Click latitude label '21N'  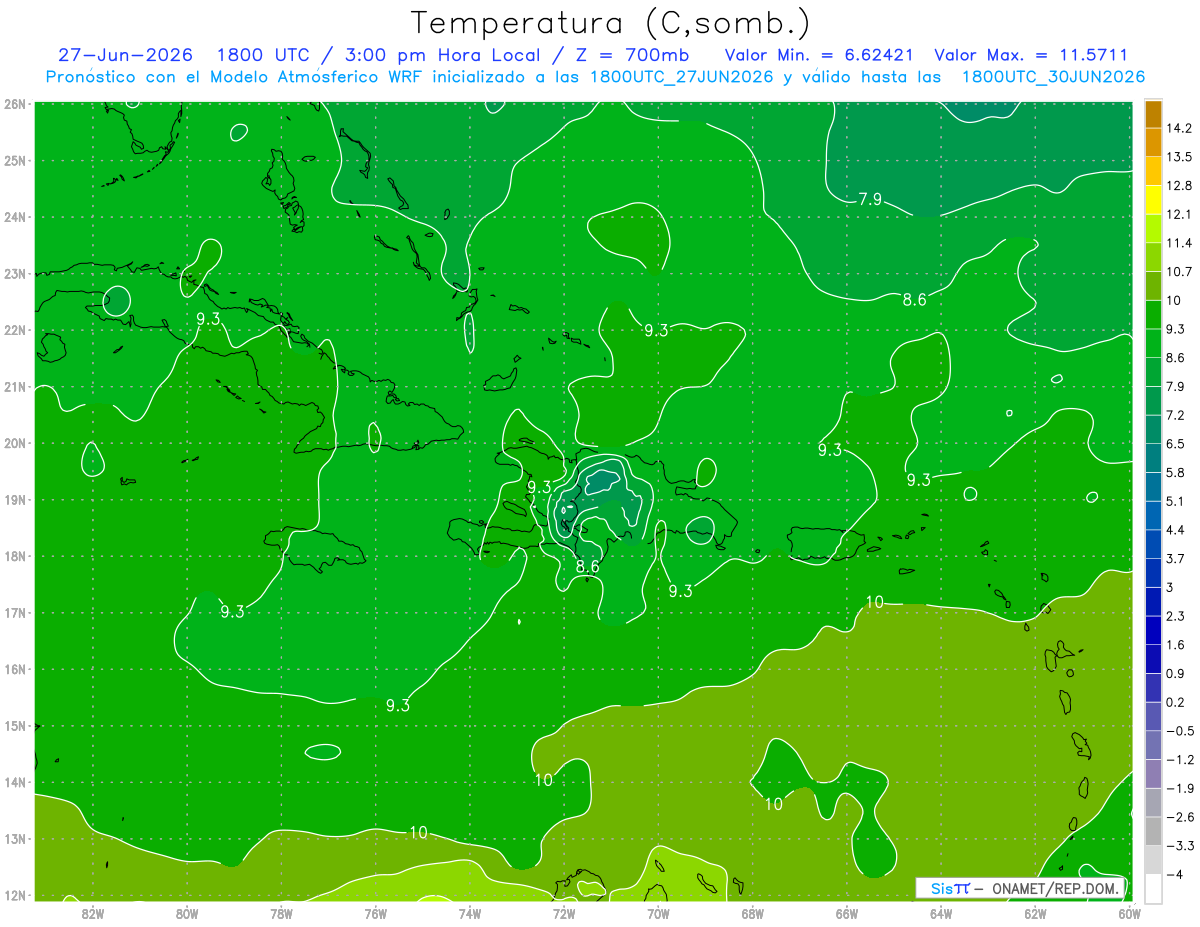[x=15, y=386]
